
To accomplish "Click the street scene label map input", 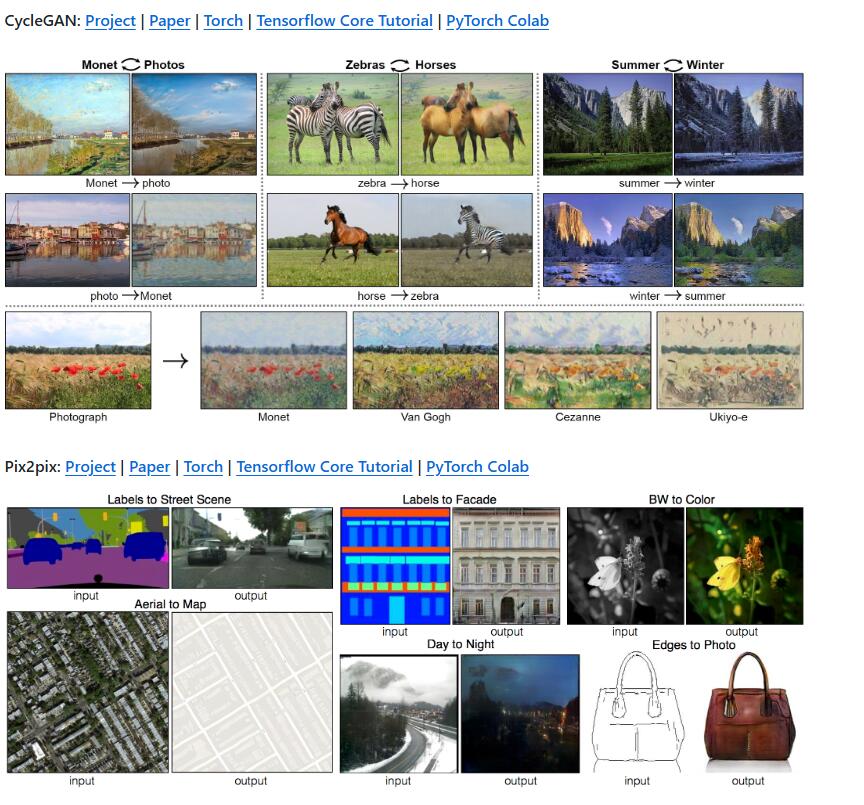I will point(88,548).
